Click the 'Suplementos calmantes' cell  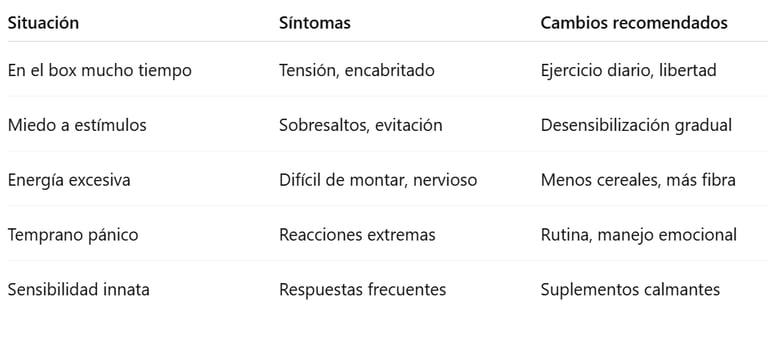630,290
